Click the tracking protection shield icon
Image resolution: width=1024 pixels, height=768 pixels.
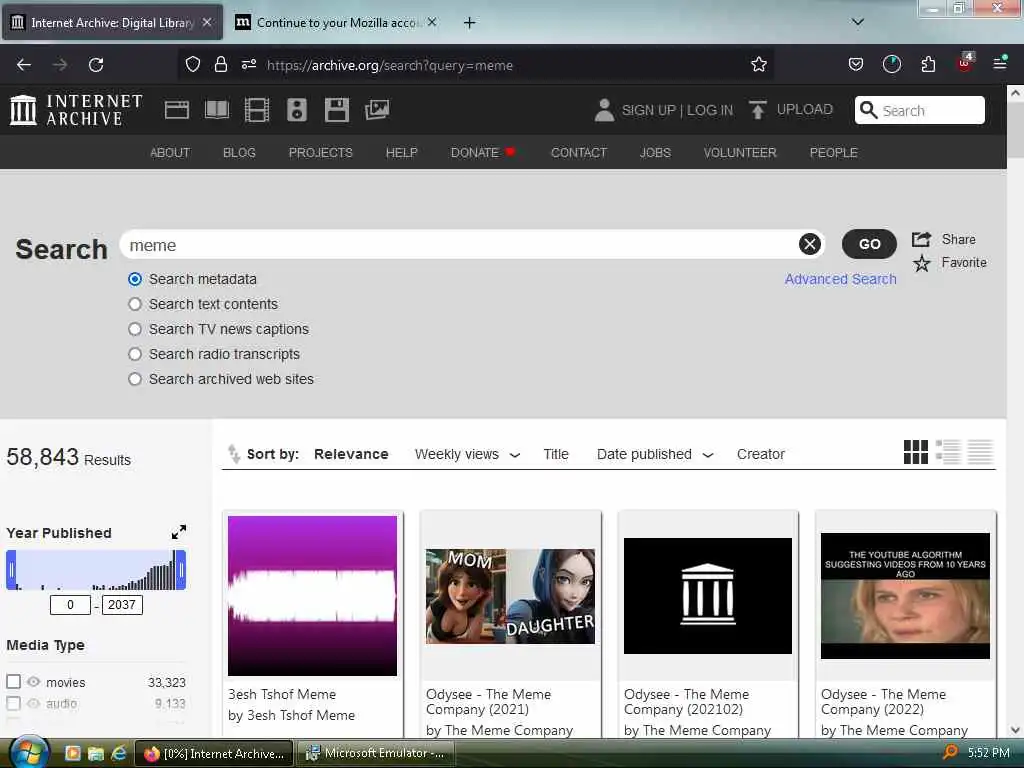tap(193, 65)
